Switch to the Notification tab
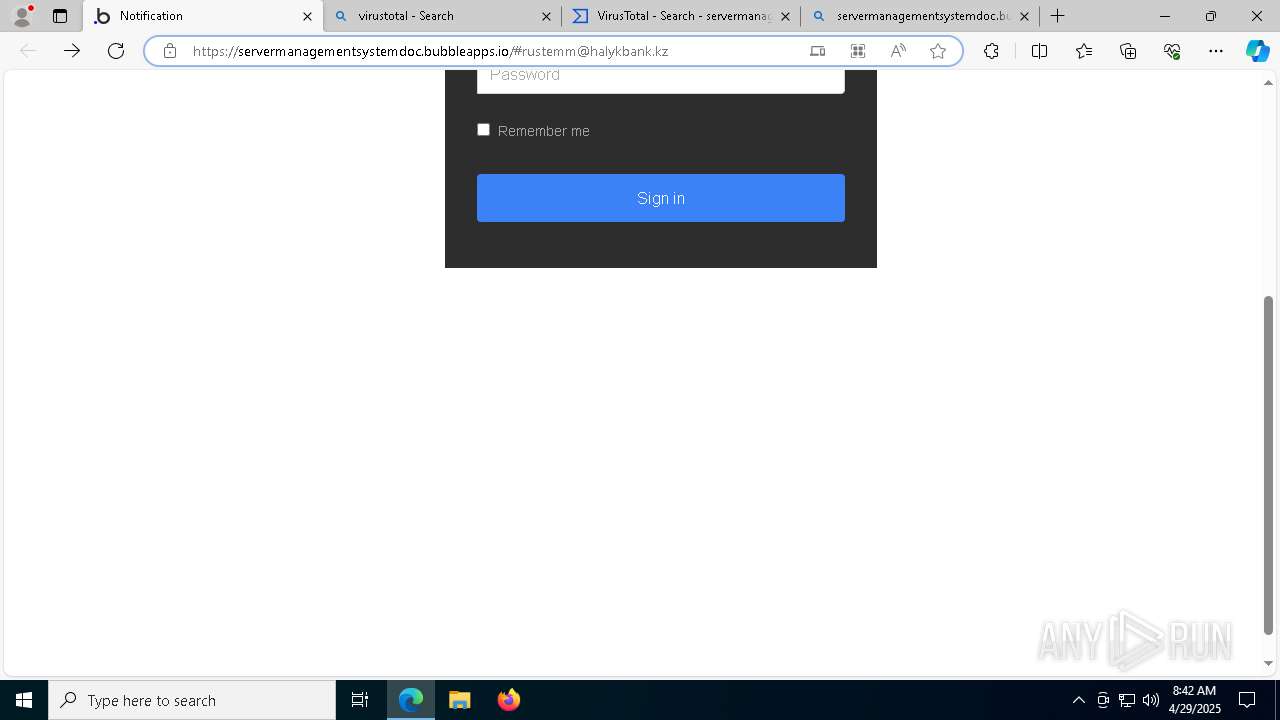Image resolution: width=1280 pixels, height=720 pixels. coord(203,16)
